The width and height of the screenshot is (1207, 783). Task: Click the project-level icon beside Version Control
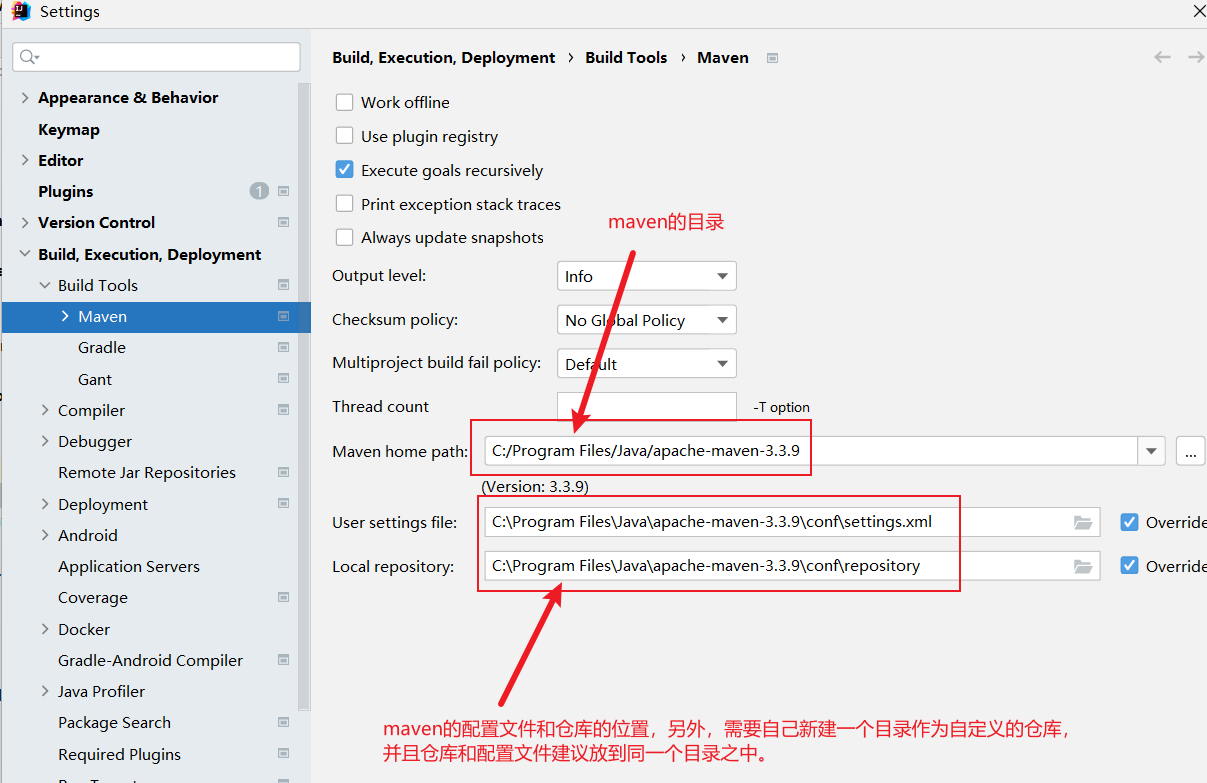(x=284, y=222)
